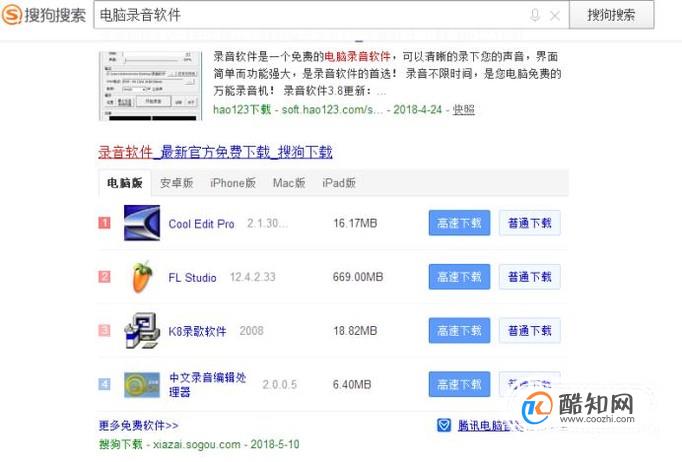Click the rank 3 number badge
This screenshot has width=682, height=462.
point(104,331)
